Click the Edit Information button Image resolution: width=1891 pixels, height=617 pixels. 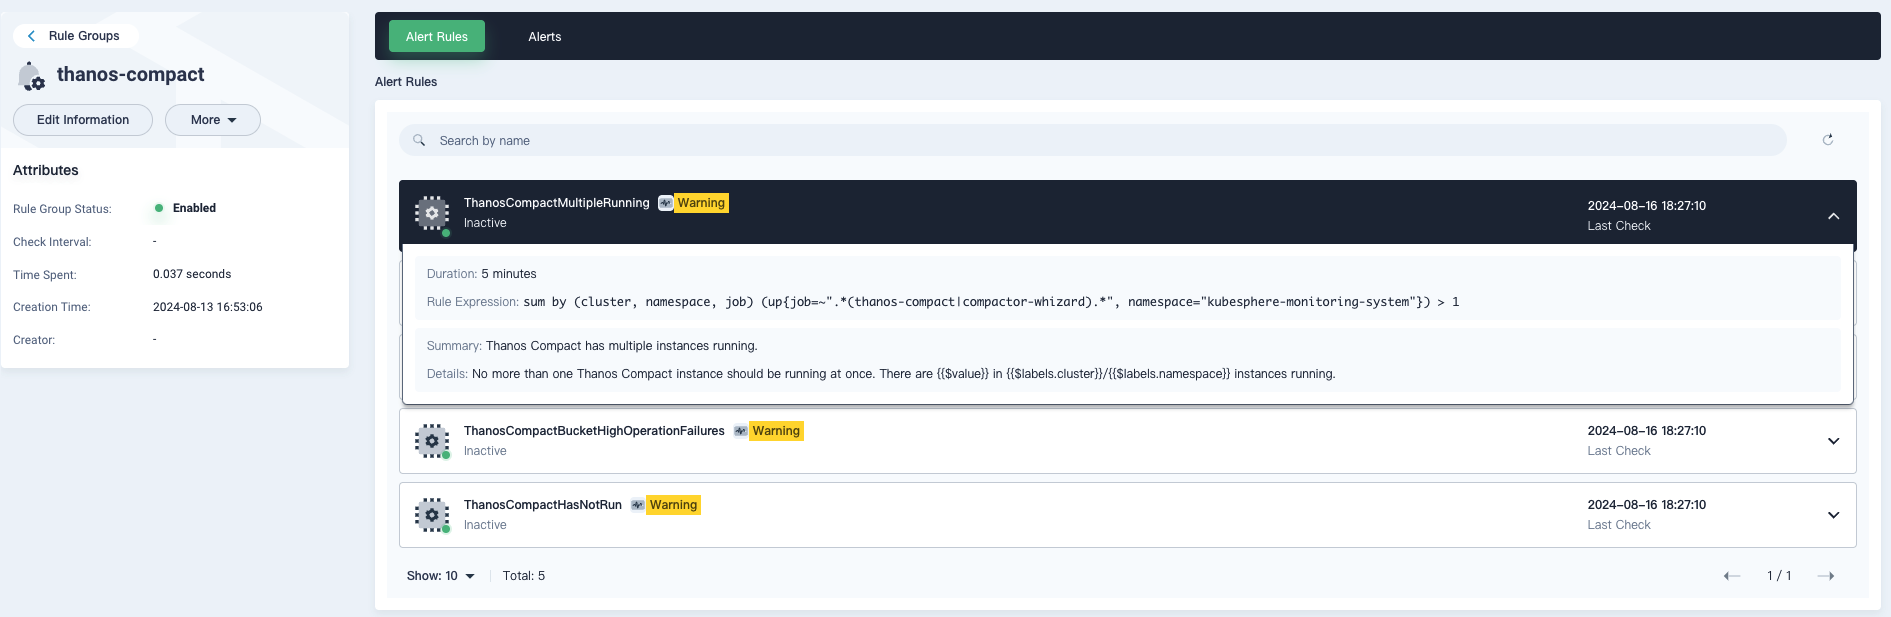[83, 120]
